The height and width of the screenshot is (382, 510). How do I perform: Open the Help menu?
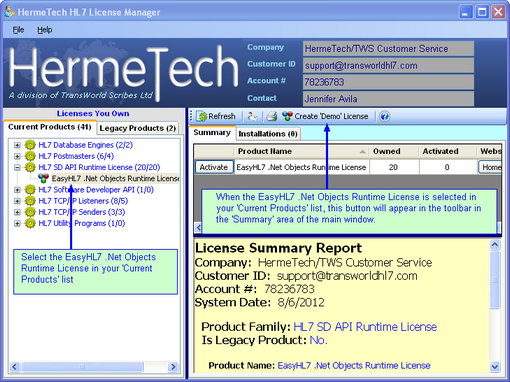[45, 30]
